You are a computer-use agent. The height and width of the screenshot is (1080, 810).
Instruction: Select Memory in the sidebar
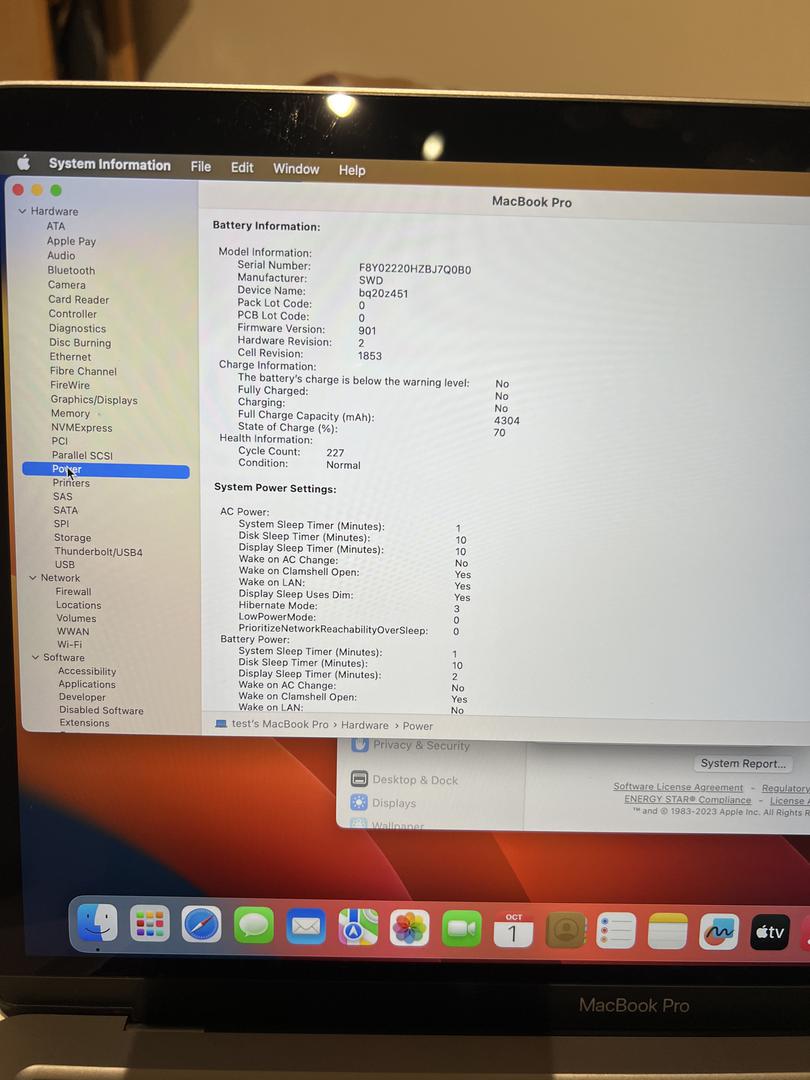pyautogui.click(x=70, y=414)
